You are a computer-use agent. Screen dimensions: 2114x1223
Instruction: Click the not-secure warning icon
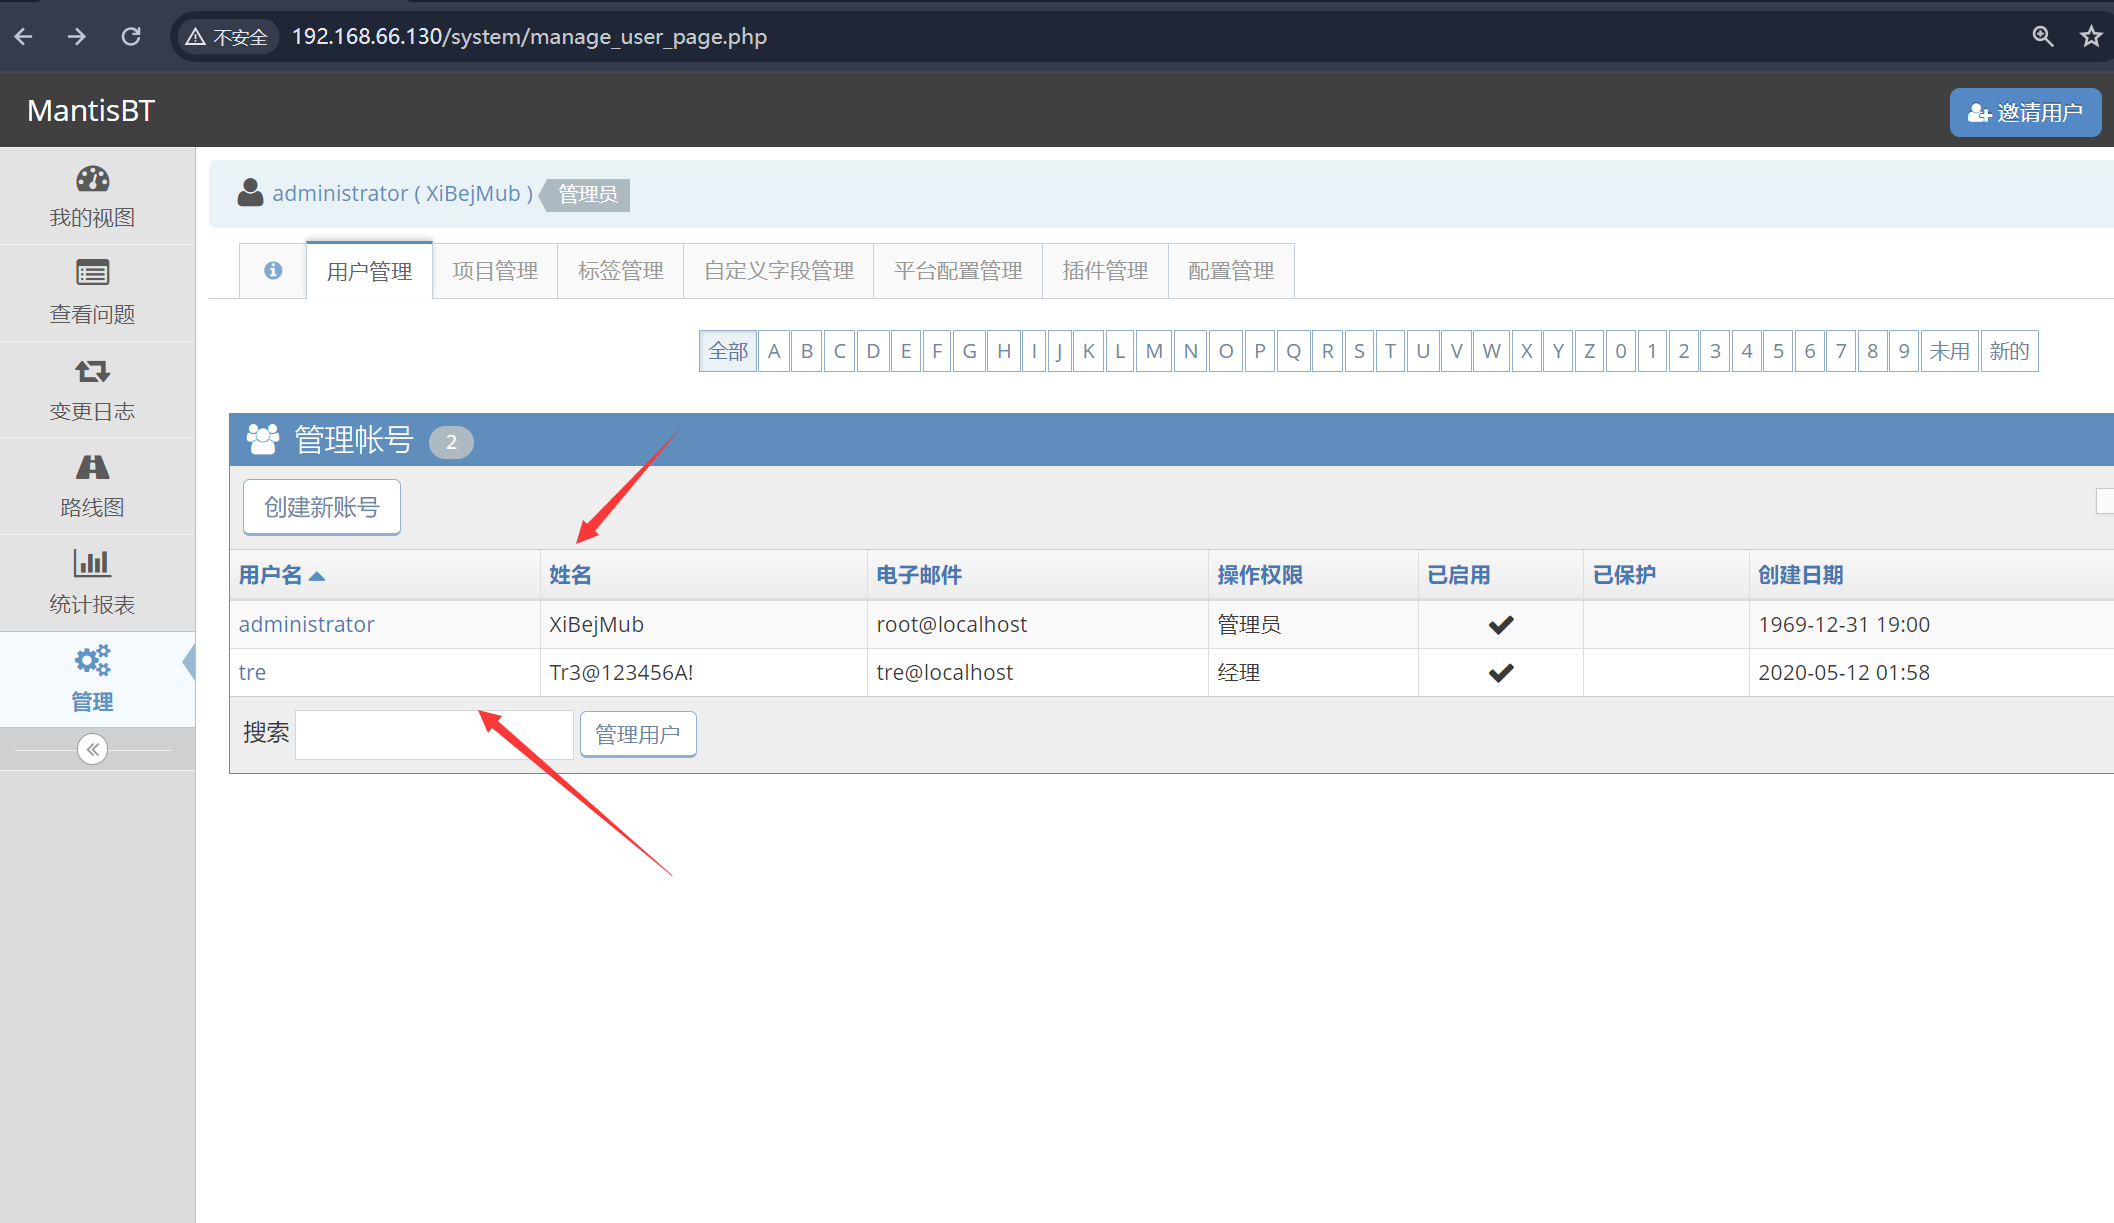pyautogui.click(x=196, y=37)
